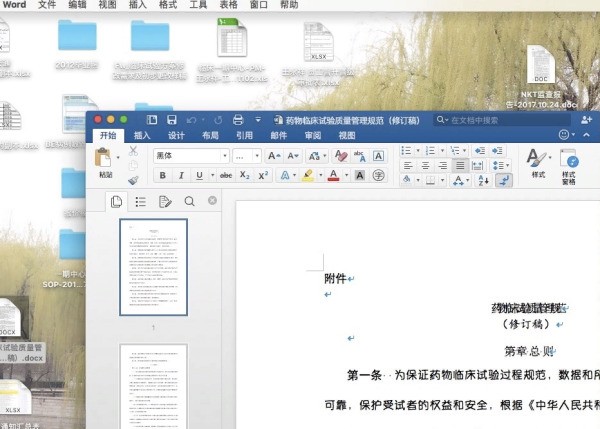This screenshot has height=429, width=600.
Task: Click the search in document field
Action: tap(502, 120)
